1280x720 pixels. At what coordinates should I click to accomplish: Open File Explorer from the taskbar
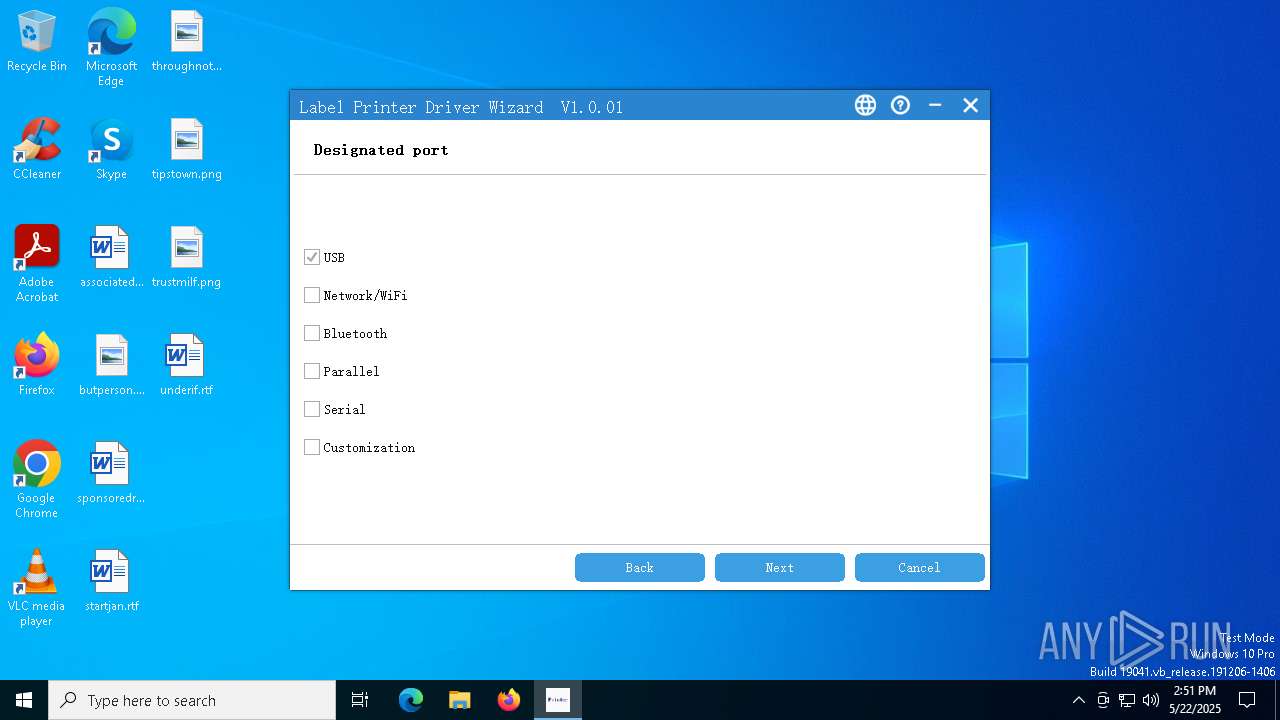coord(460,700)
